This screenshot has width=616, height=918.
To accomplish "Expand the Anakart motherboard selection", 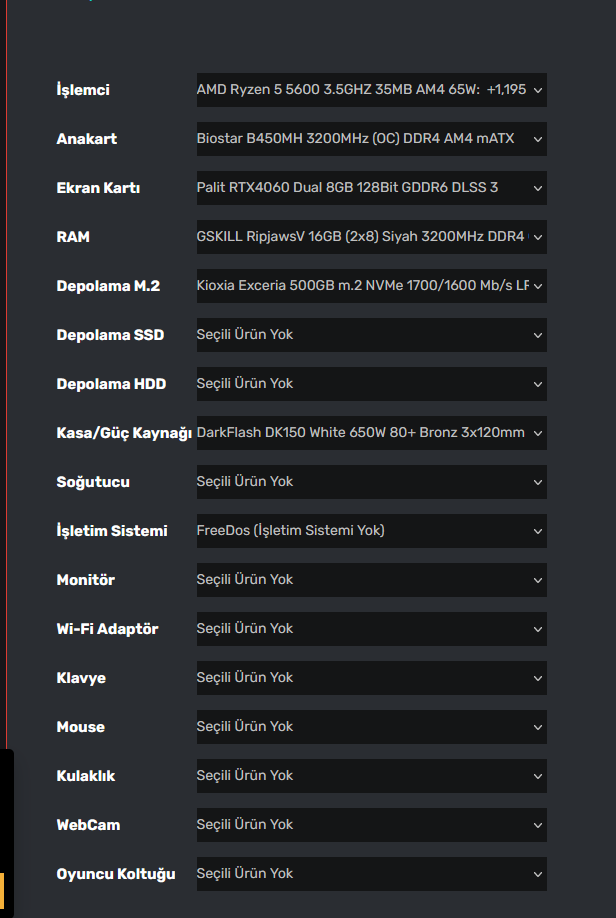I will coord(371,139).
